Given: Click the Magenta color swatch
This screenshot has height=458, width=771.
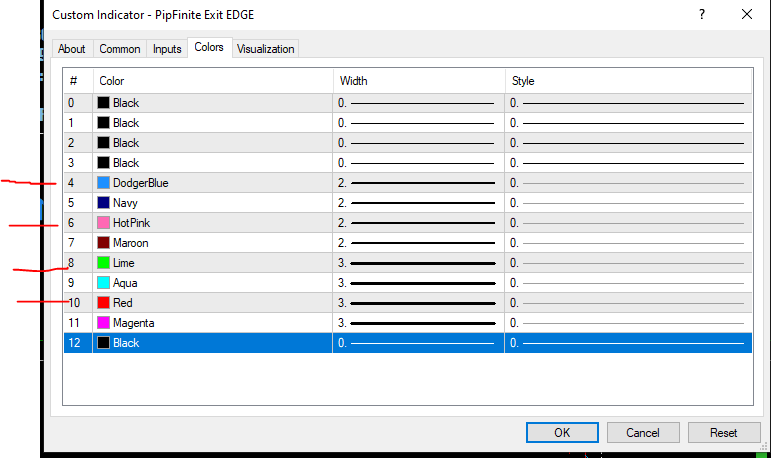Looking at the screenshot, I should coord(103,323).
